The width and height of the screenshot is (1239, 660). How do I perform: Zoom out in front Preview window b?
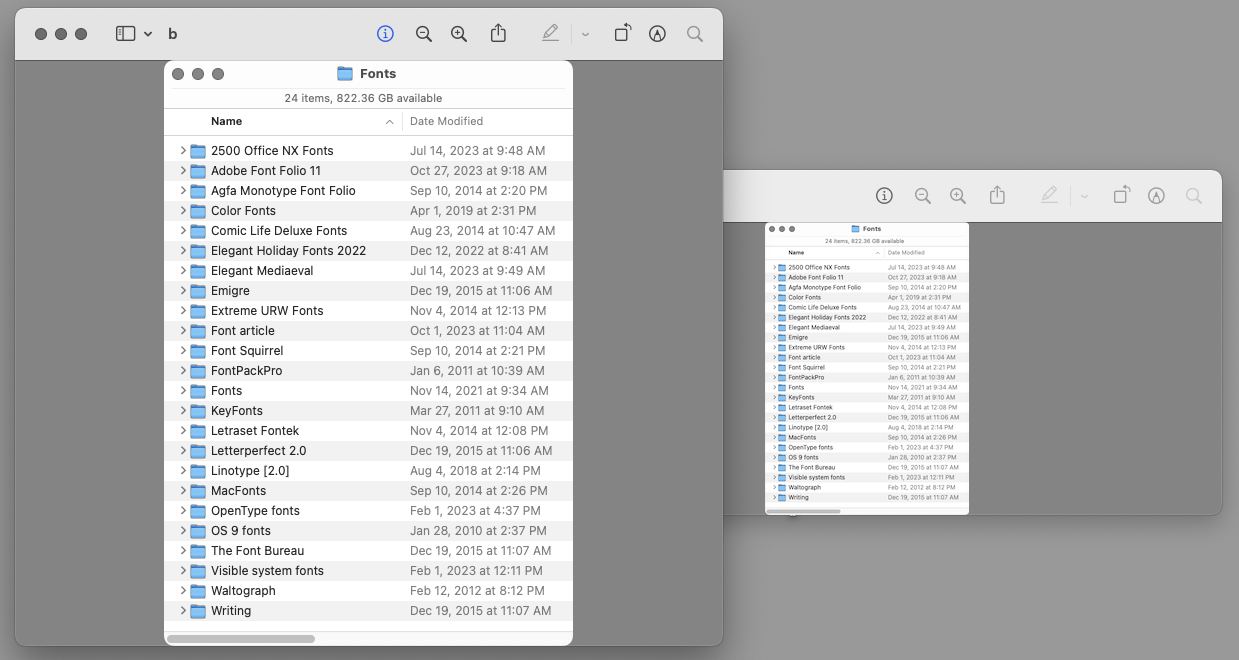pos(424,34)
